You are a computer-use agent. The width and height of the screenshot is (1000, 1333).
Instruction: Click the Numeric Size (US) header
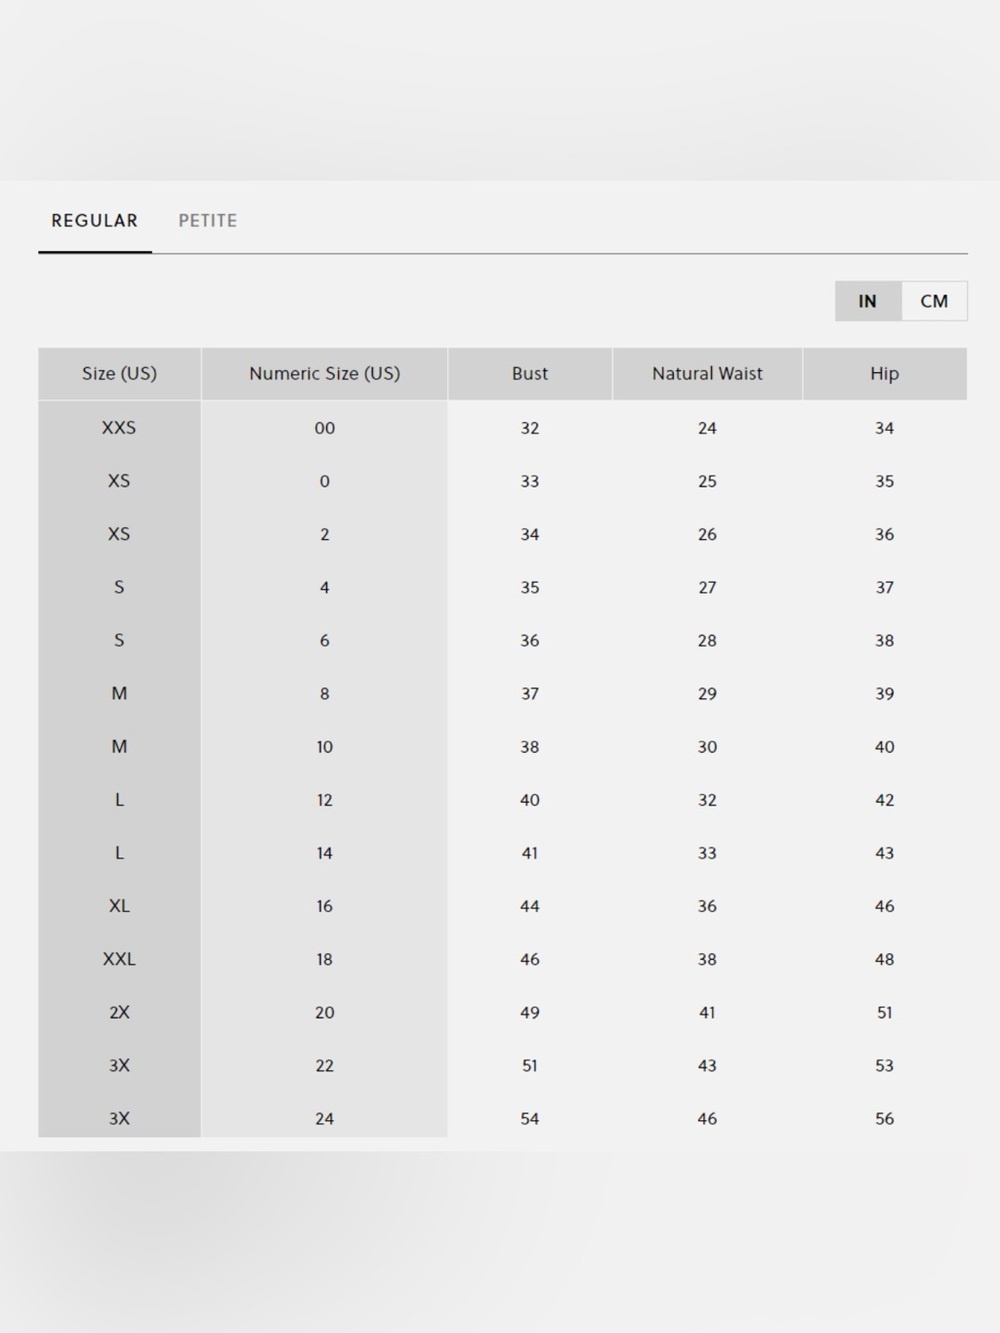[324, 373]
